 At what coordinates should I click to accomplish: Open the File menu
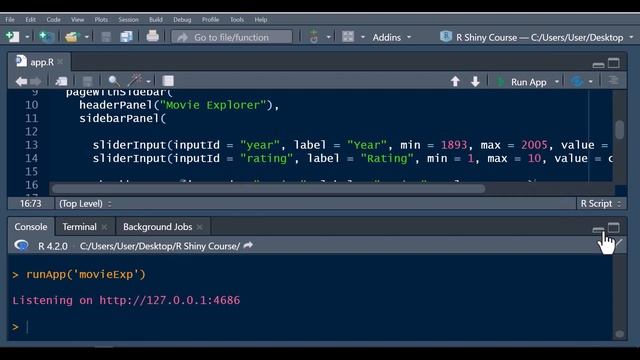[10, 20]
